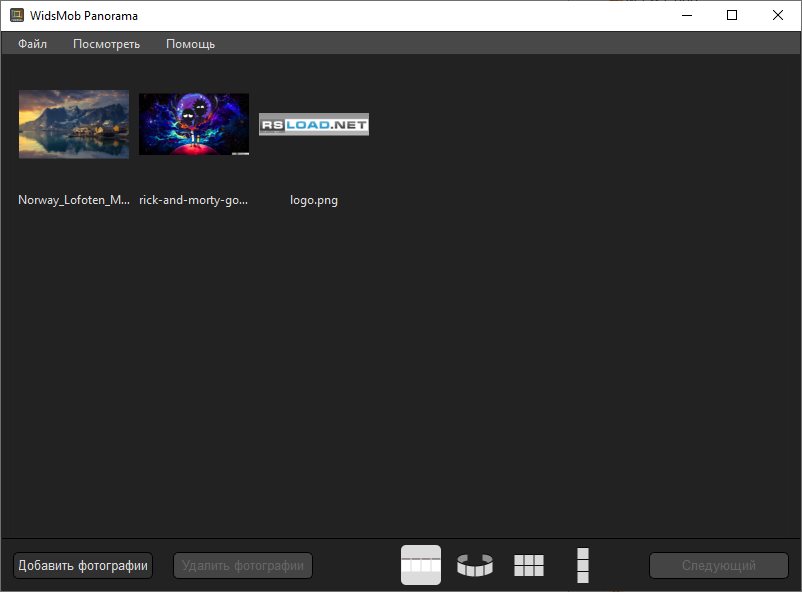Select the rick-and-morty image thumbnail
Viewport: 802px width, 592px height.
click(x=193, y=124)
